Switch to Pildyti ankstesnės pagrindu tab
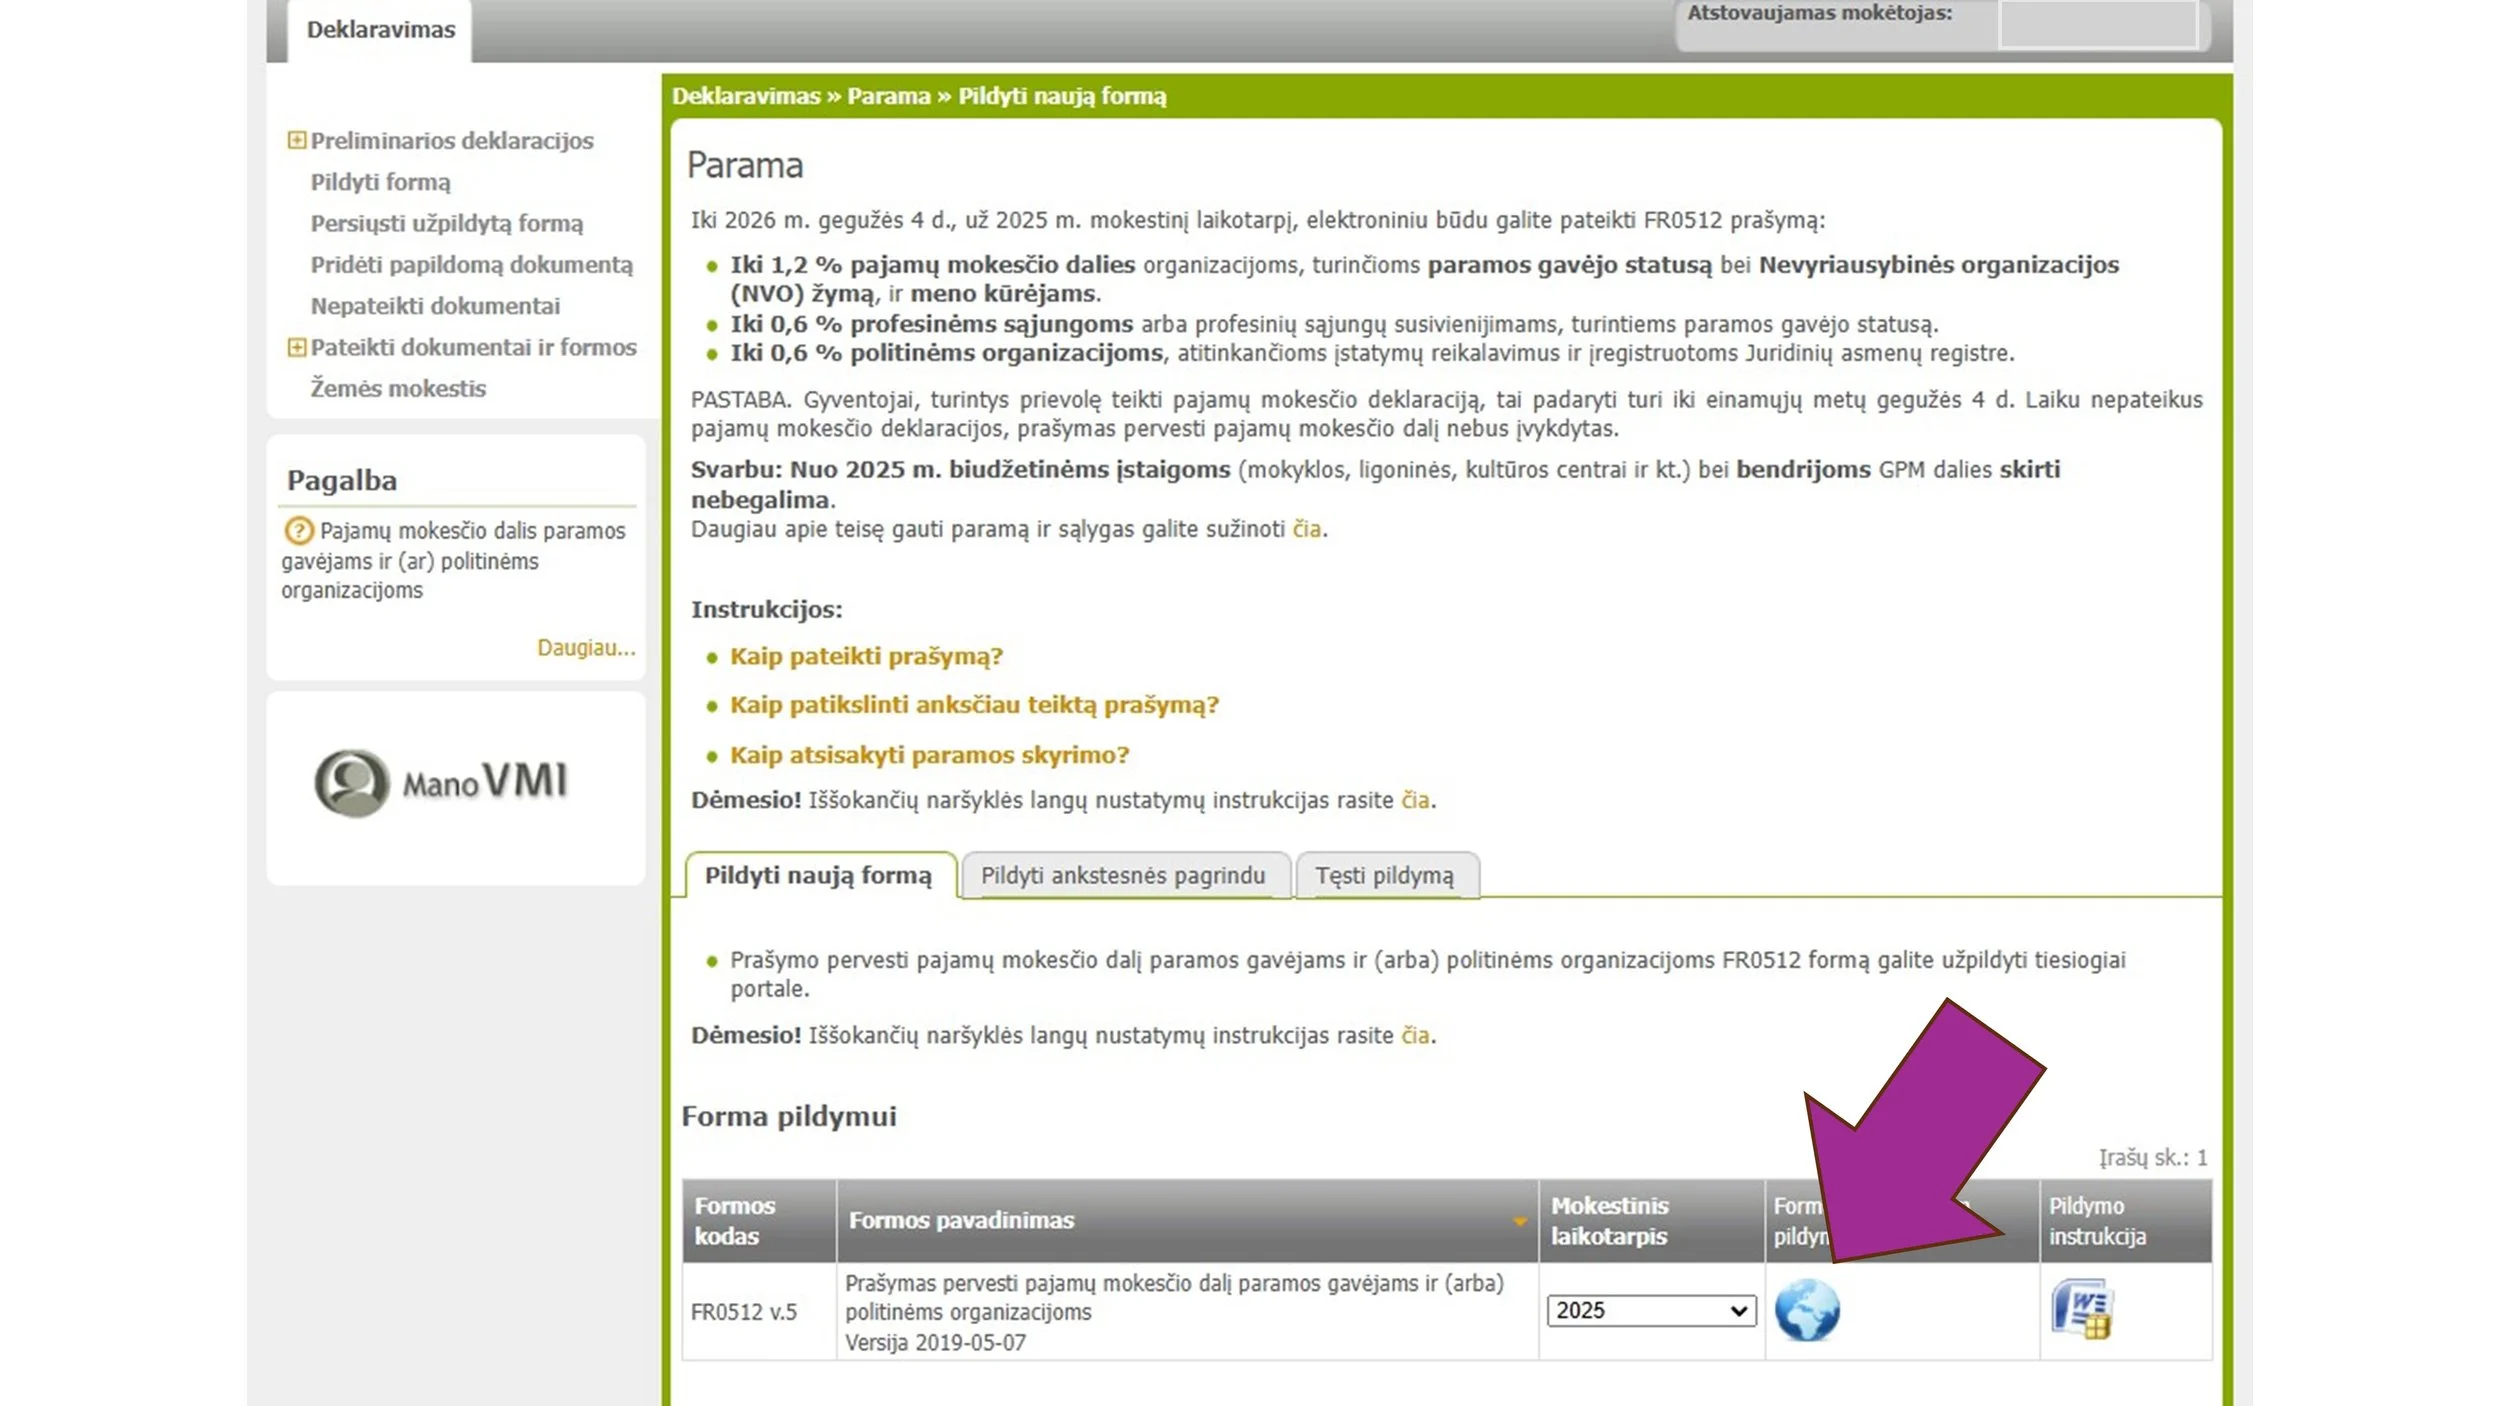 (1122, 876)
